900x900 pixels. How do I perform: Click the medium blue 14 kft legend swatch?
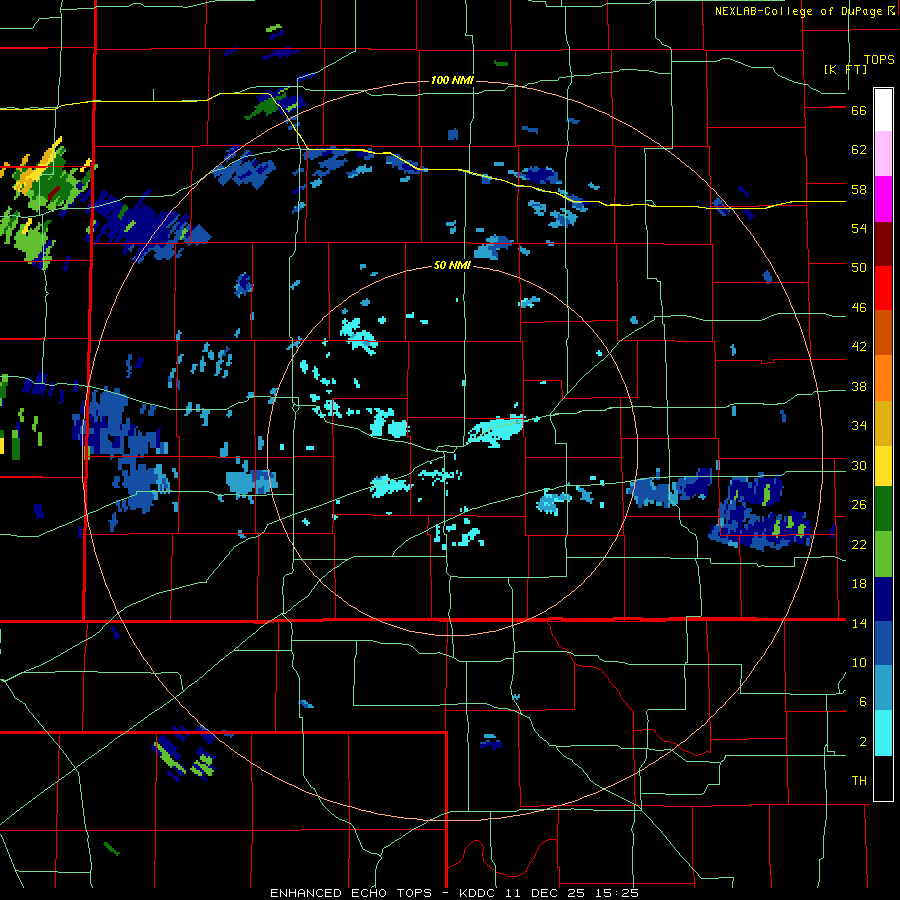[x=883, y=643]
